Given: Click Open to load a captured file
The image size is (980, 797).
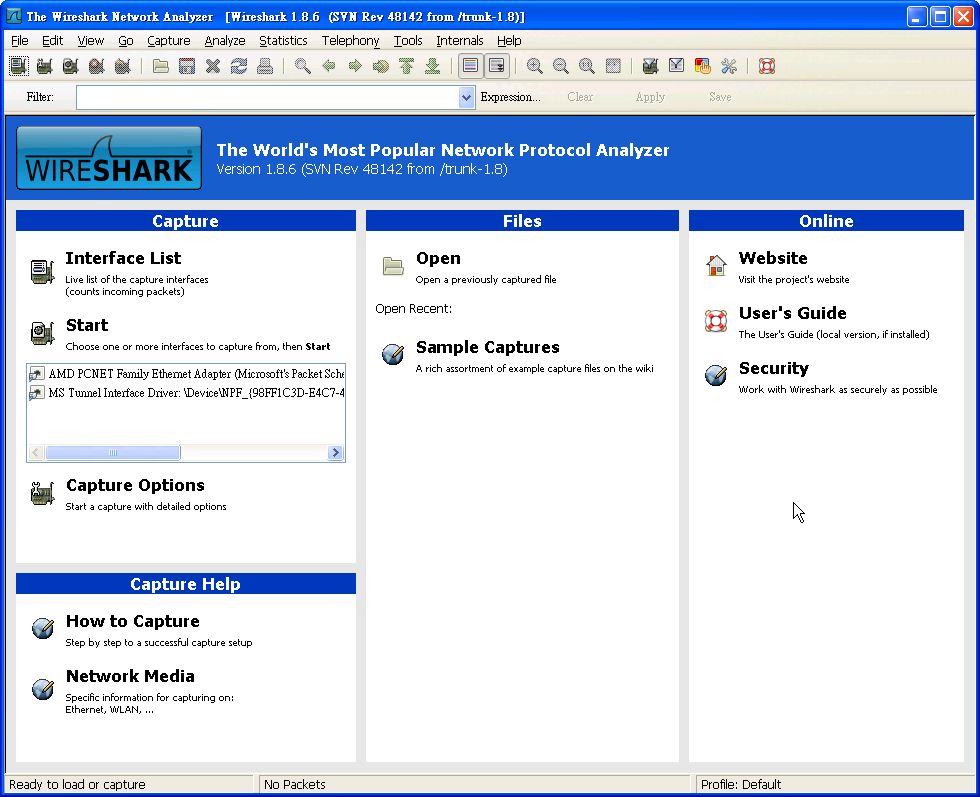Looking at the screenshot, I should (438, 258).
